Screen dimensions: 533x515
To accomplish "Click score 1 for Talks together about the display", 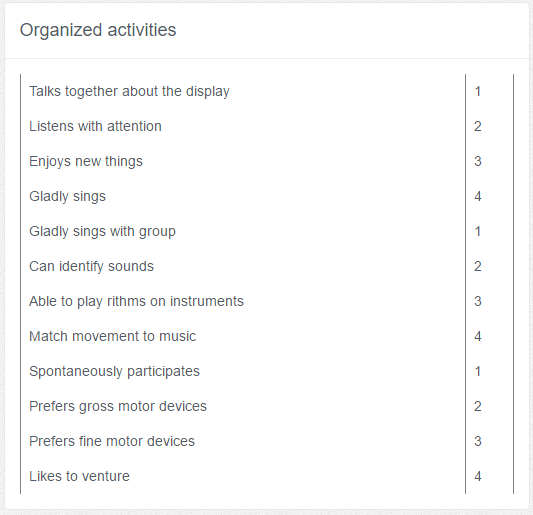I will (478, 91).
